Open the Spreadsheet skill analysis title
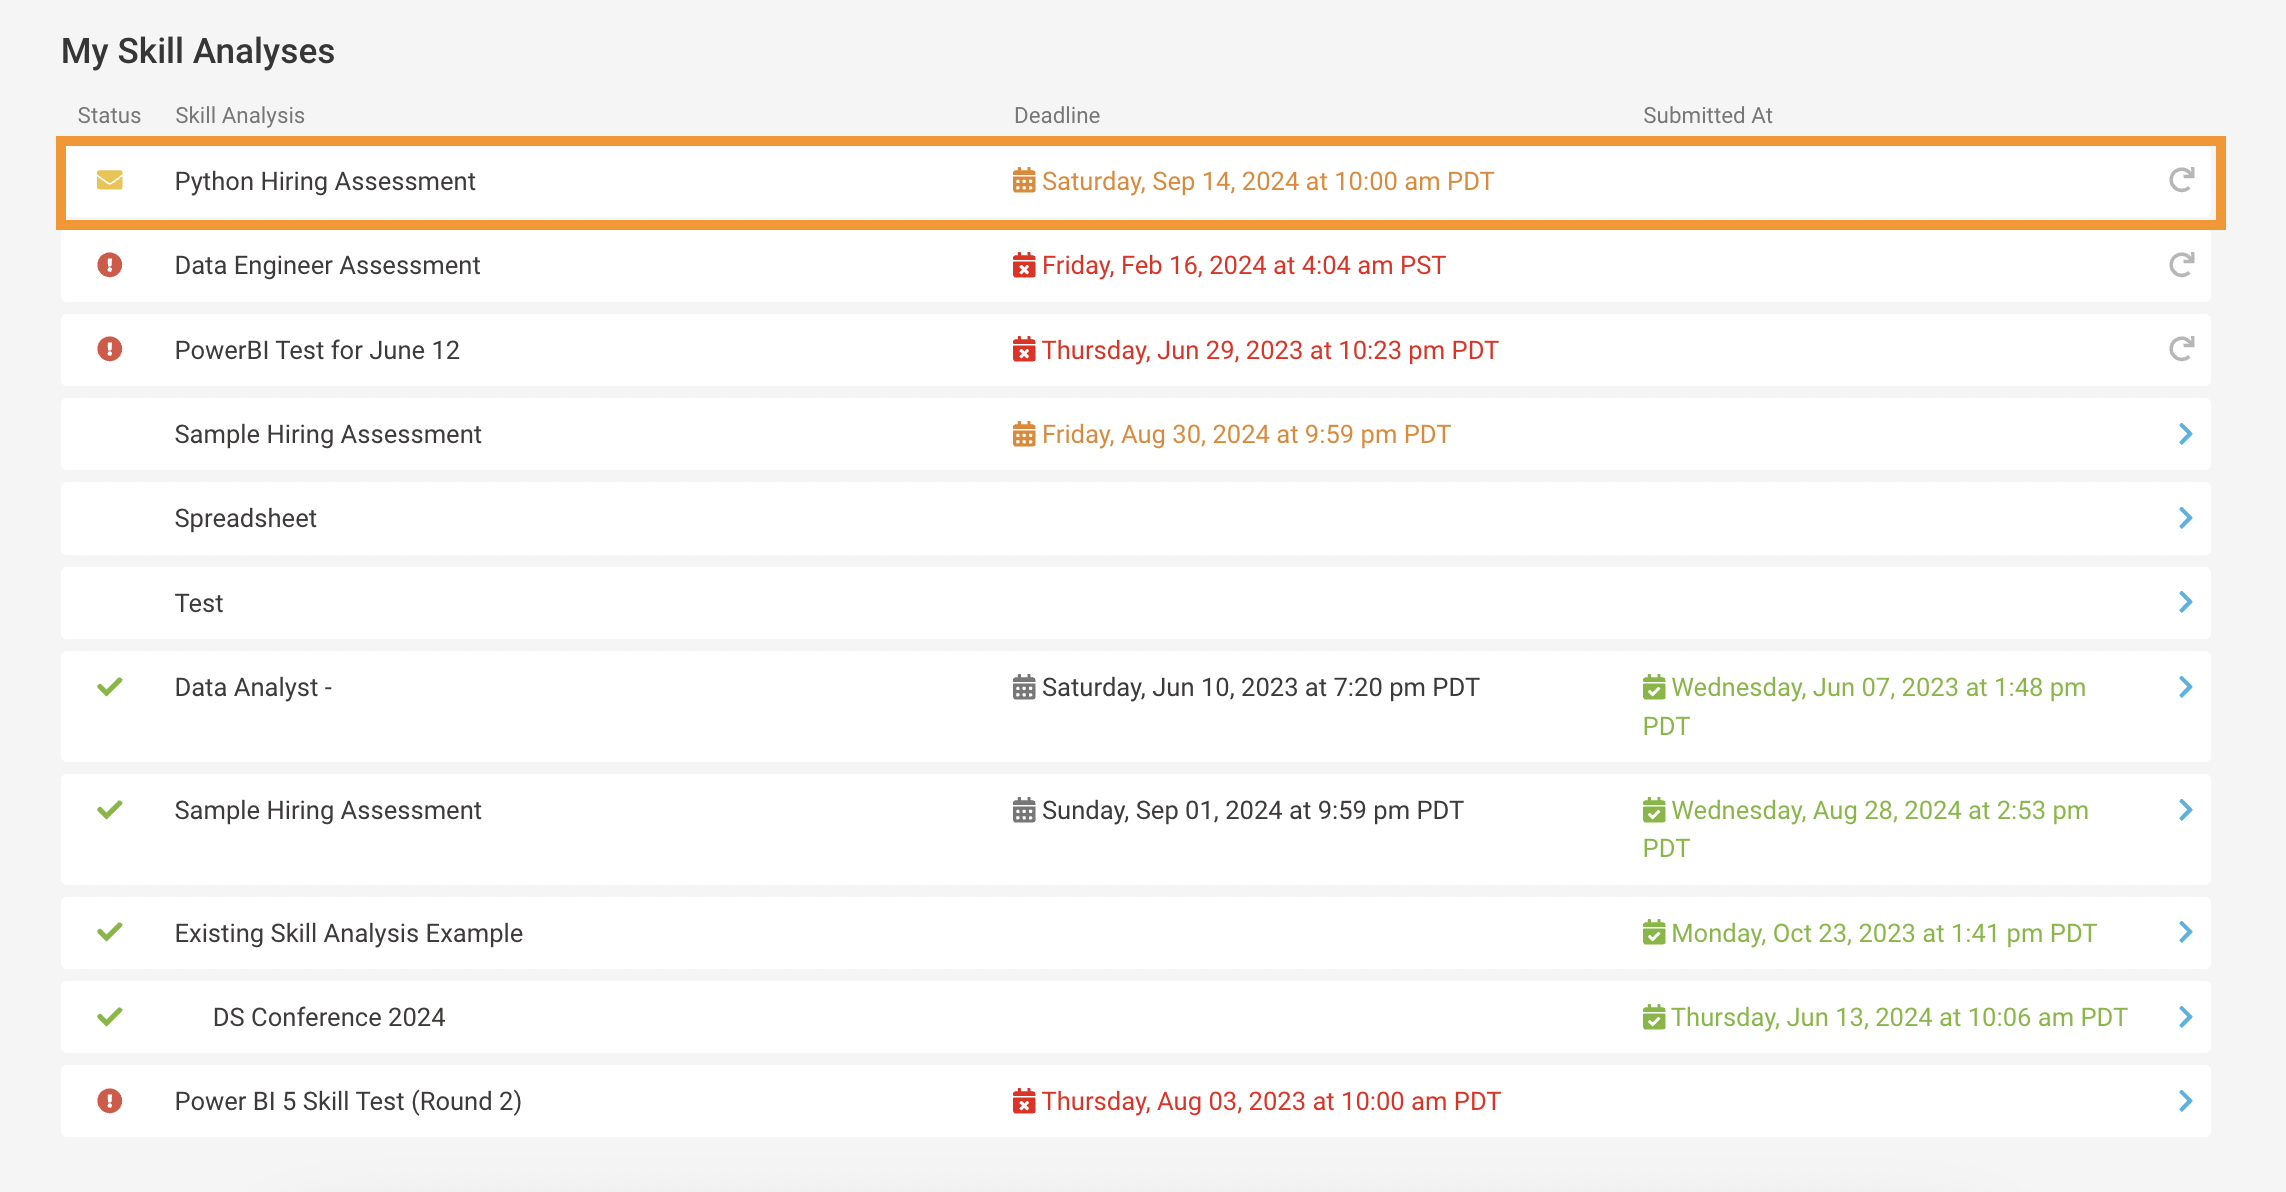Image resolution: width=2286 pixels, height=1192 pixels. pyautogui.click(x=245, y=518)
